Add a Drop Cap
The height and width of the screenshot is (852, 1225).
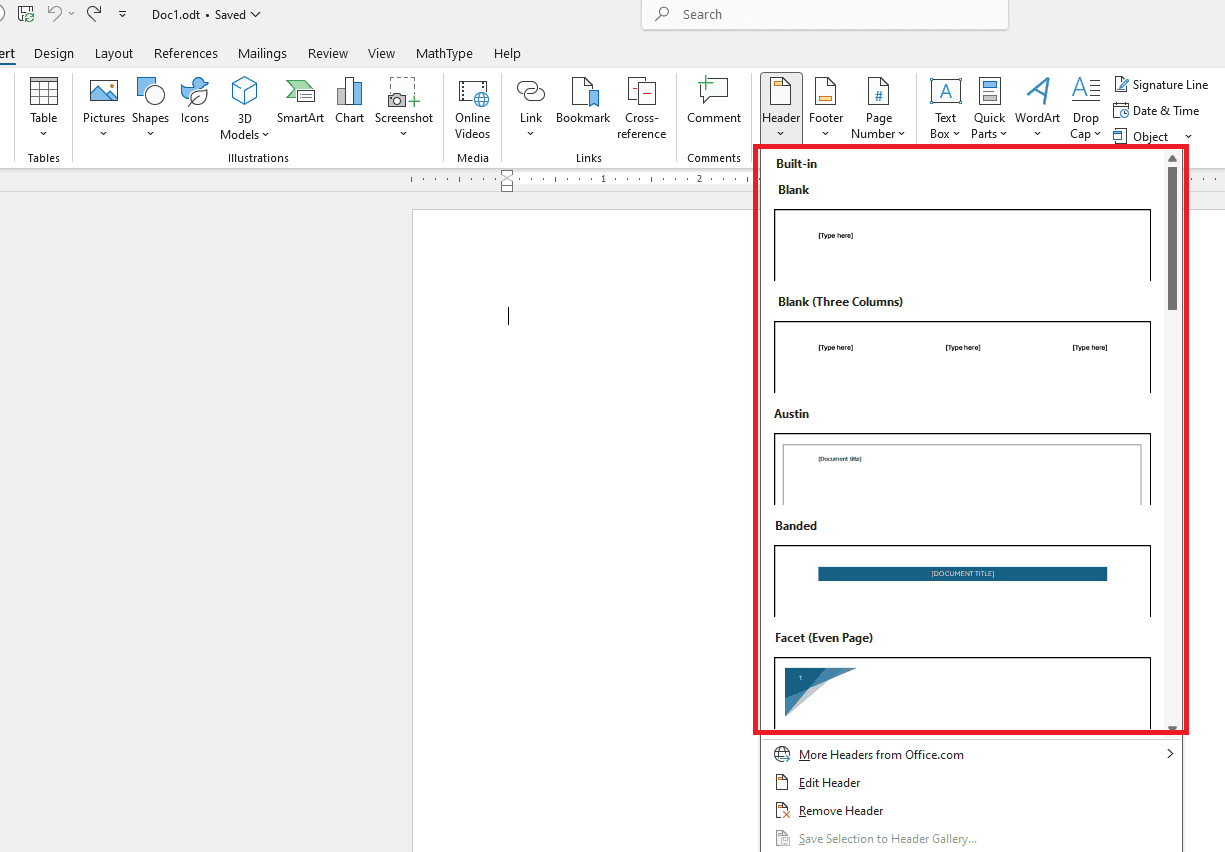[1086, 108]
